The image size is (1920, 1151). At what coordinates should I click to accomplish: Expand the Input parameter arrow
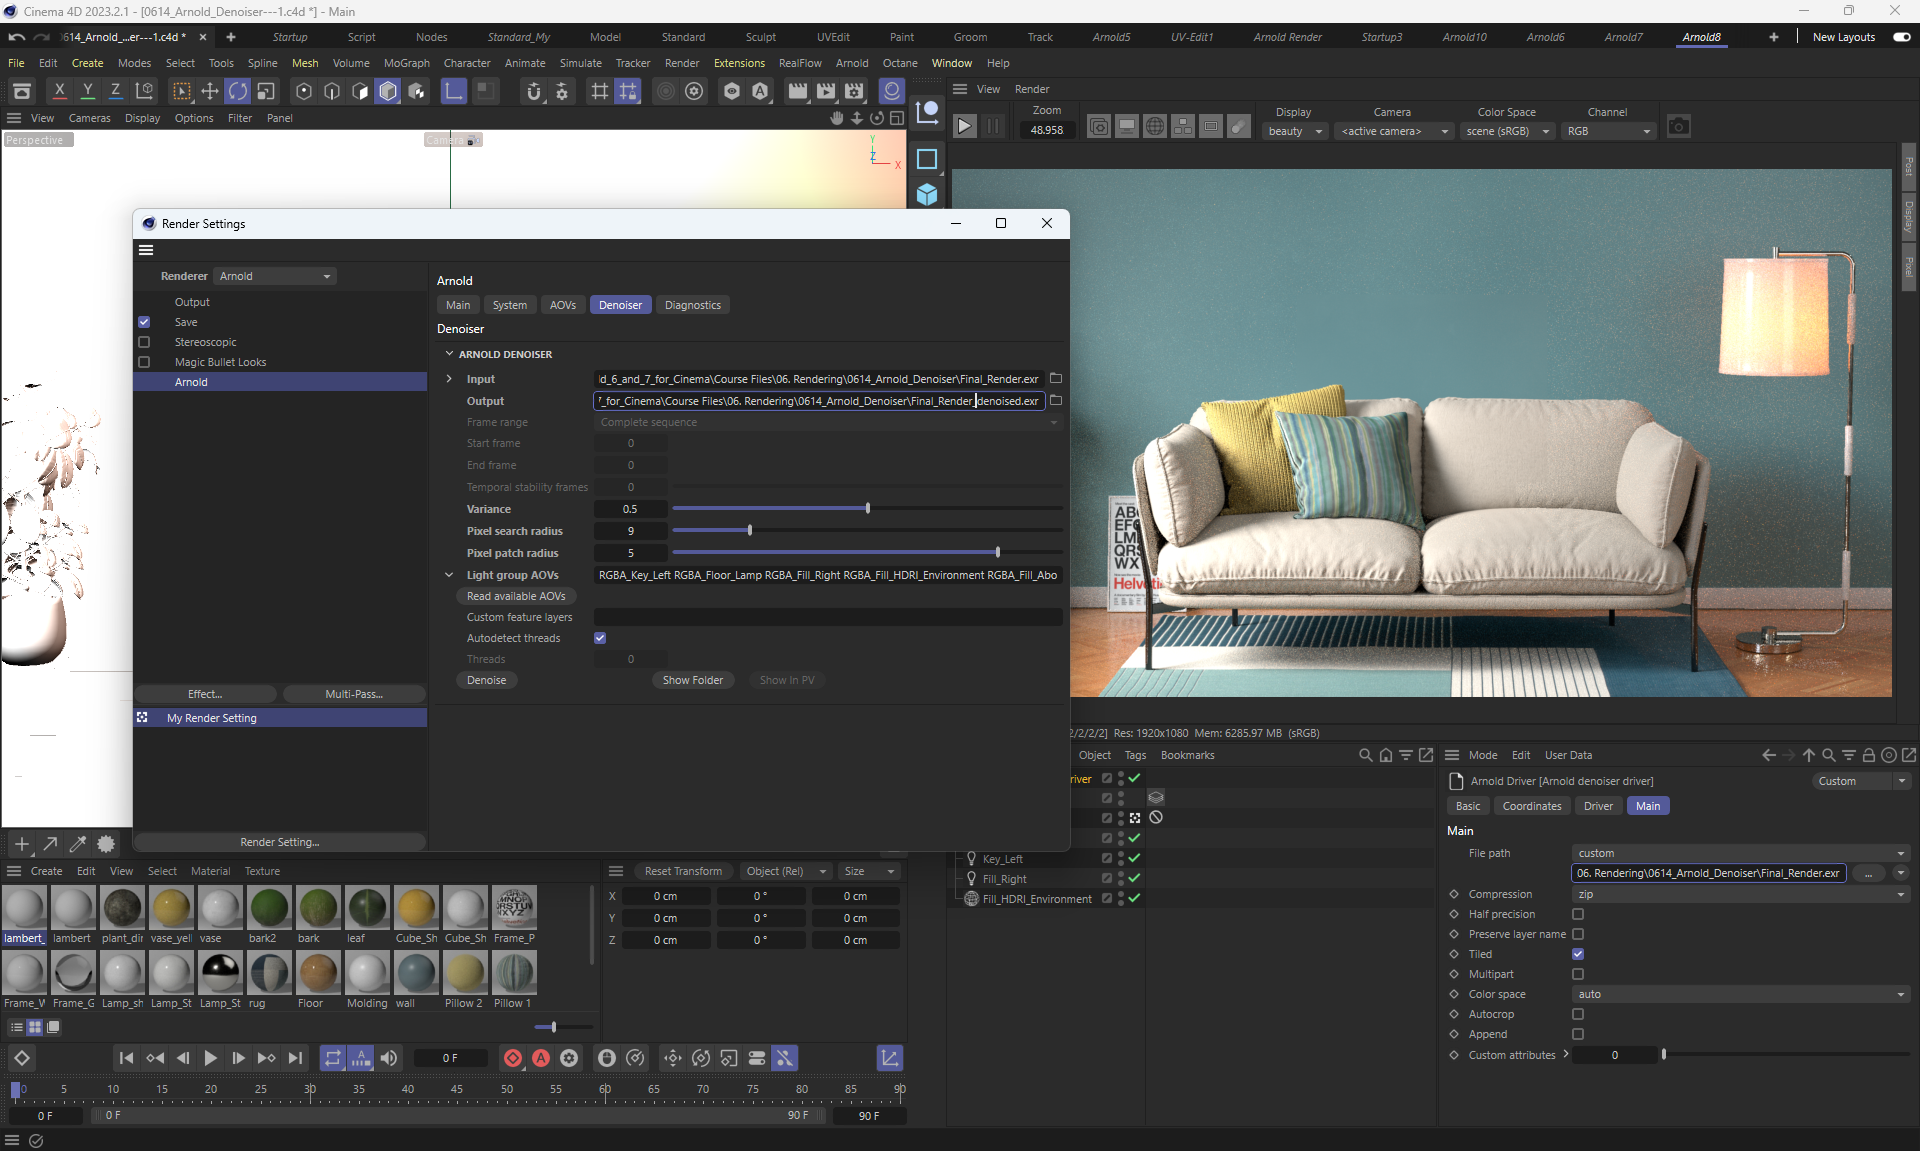[449, 379]
